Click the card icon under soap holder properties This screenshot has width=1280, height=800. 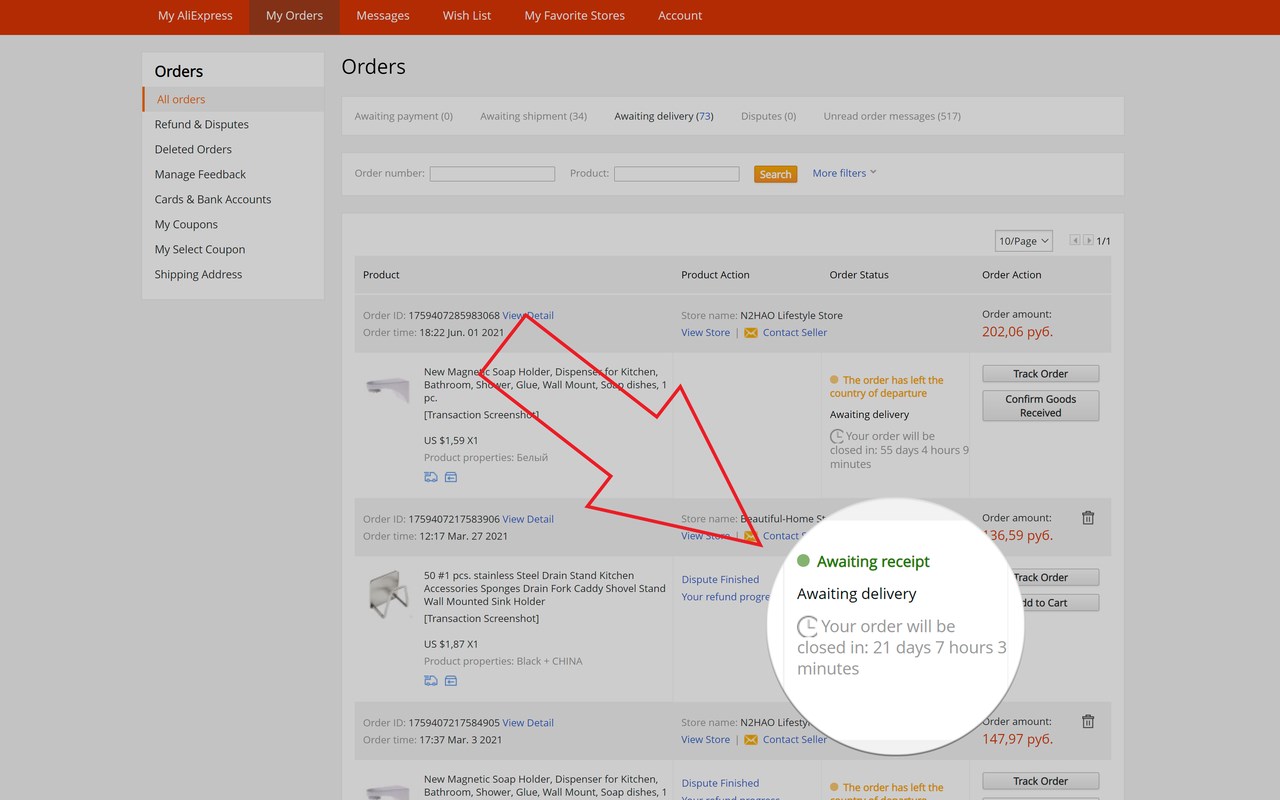point(451,477)
